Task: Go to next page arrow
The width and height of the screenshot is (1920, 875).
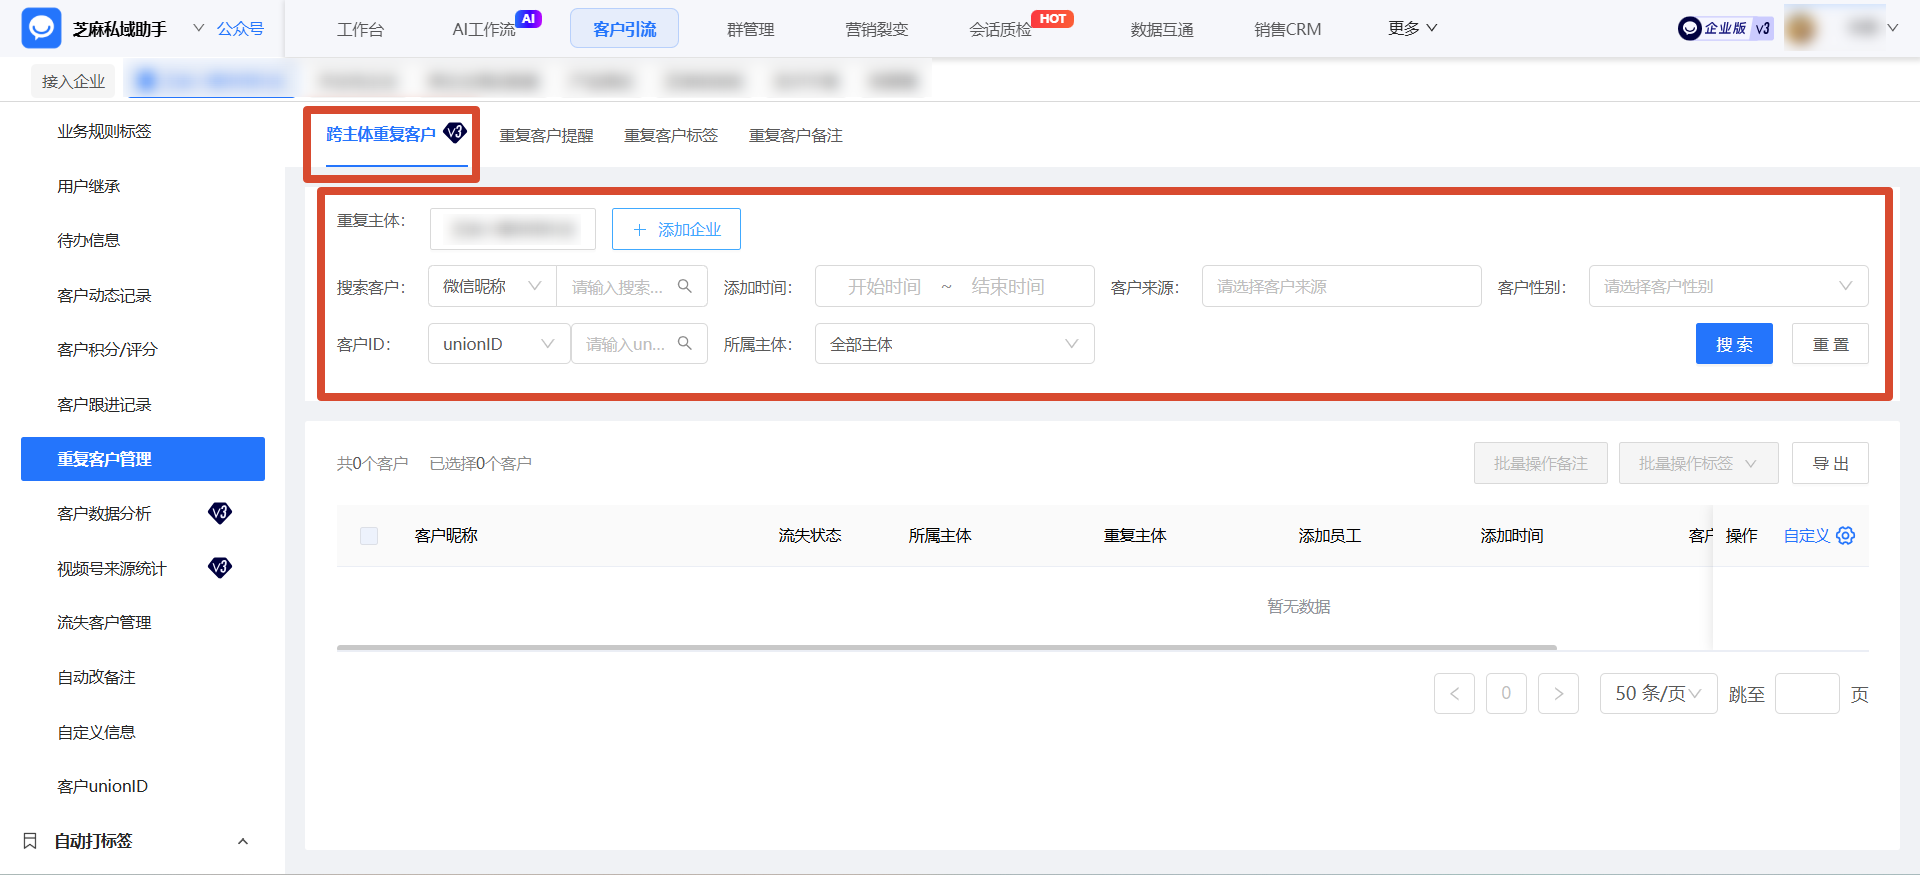Action: [x=1558, y=693]
